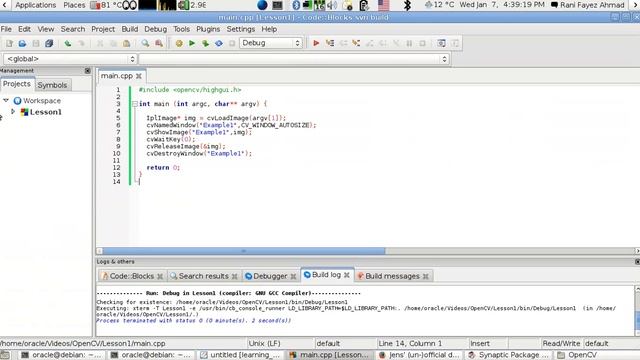Open the View menu
The height and width of the screenshot is (360, 640).
coord(46,29)
